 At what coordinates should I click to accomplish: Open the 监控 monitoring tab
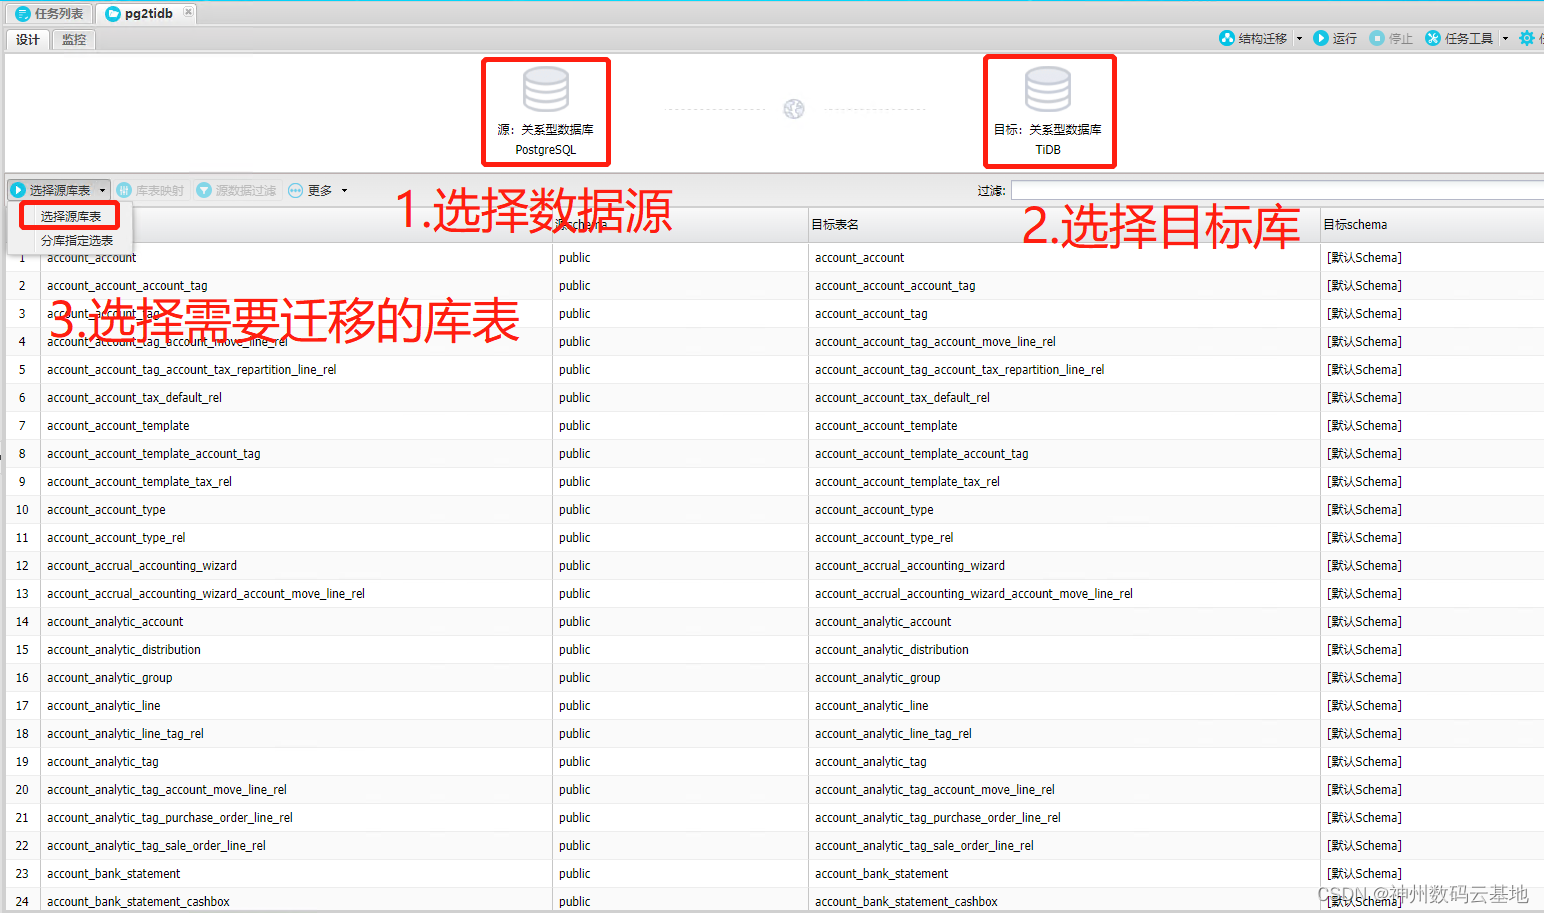pos(74,39)
